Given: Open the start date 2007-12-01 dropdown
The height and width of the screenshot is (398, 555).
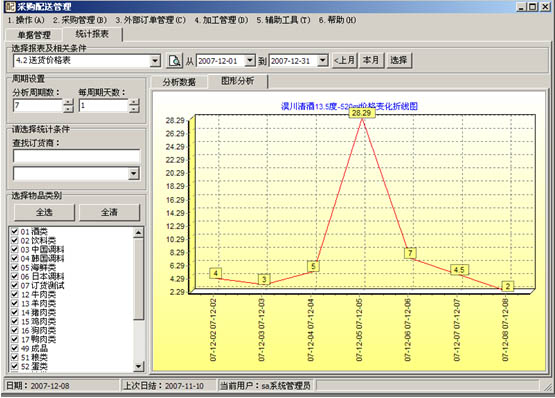Looking at the screenshot, I should point(250,61).
